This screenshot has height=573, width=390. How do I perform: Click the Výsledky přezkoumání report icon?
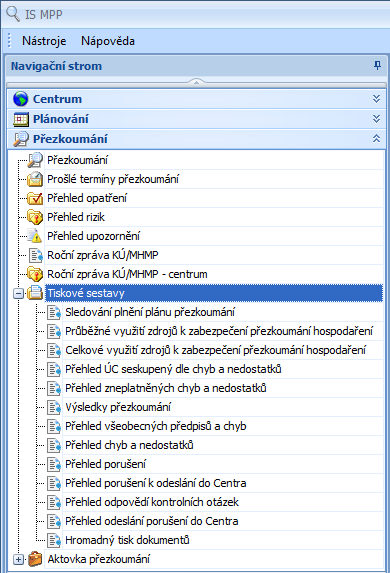[54, 407]
